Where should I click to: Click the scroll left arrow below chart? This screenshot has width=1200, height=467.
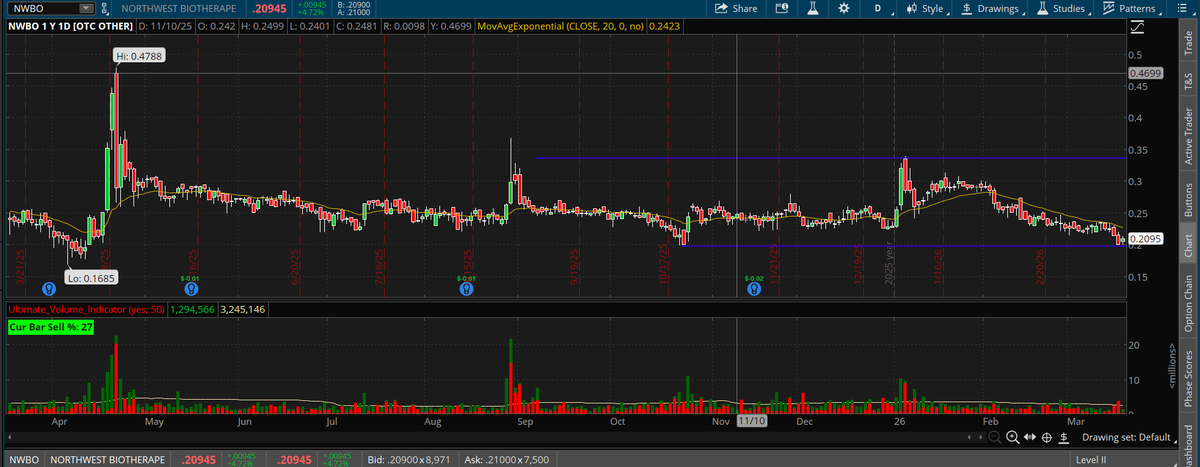968,438
